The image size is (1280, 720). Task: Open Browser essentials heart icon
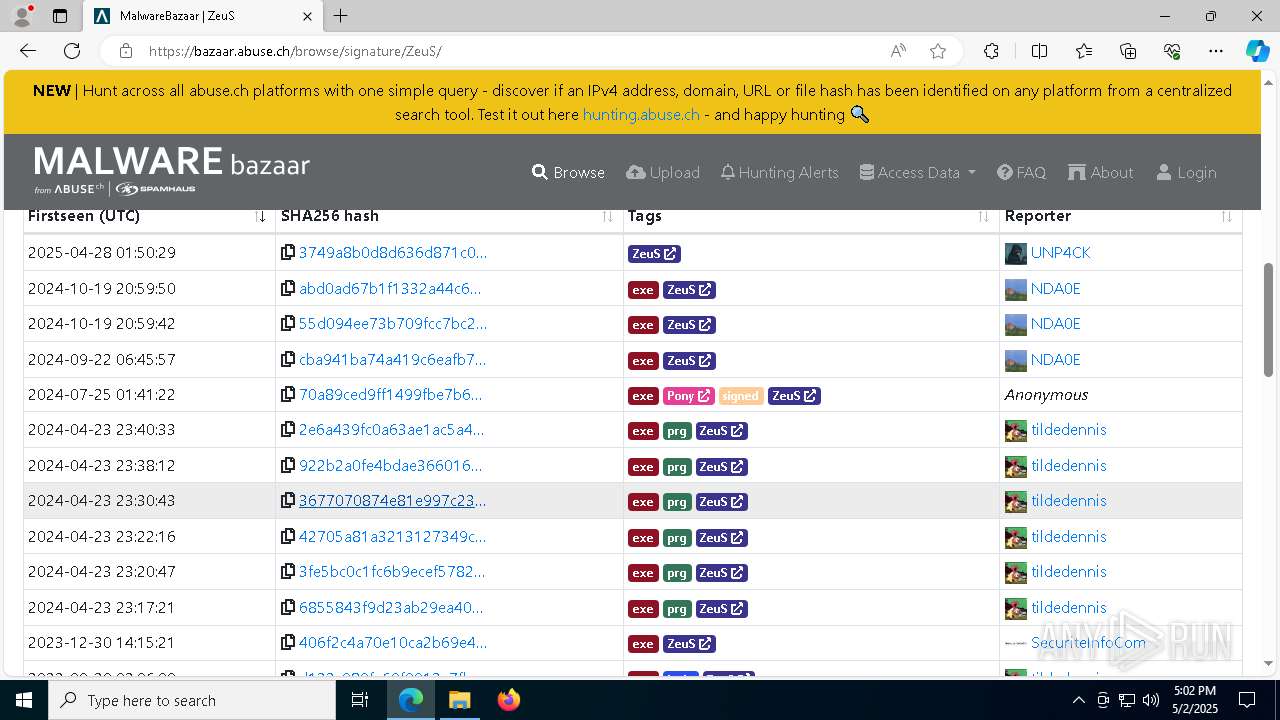click(1172, 51)
